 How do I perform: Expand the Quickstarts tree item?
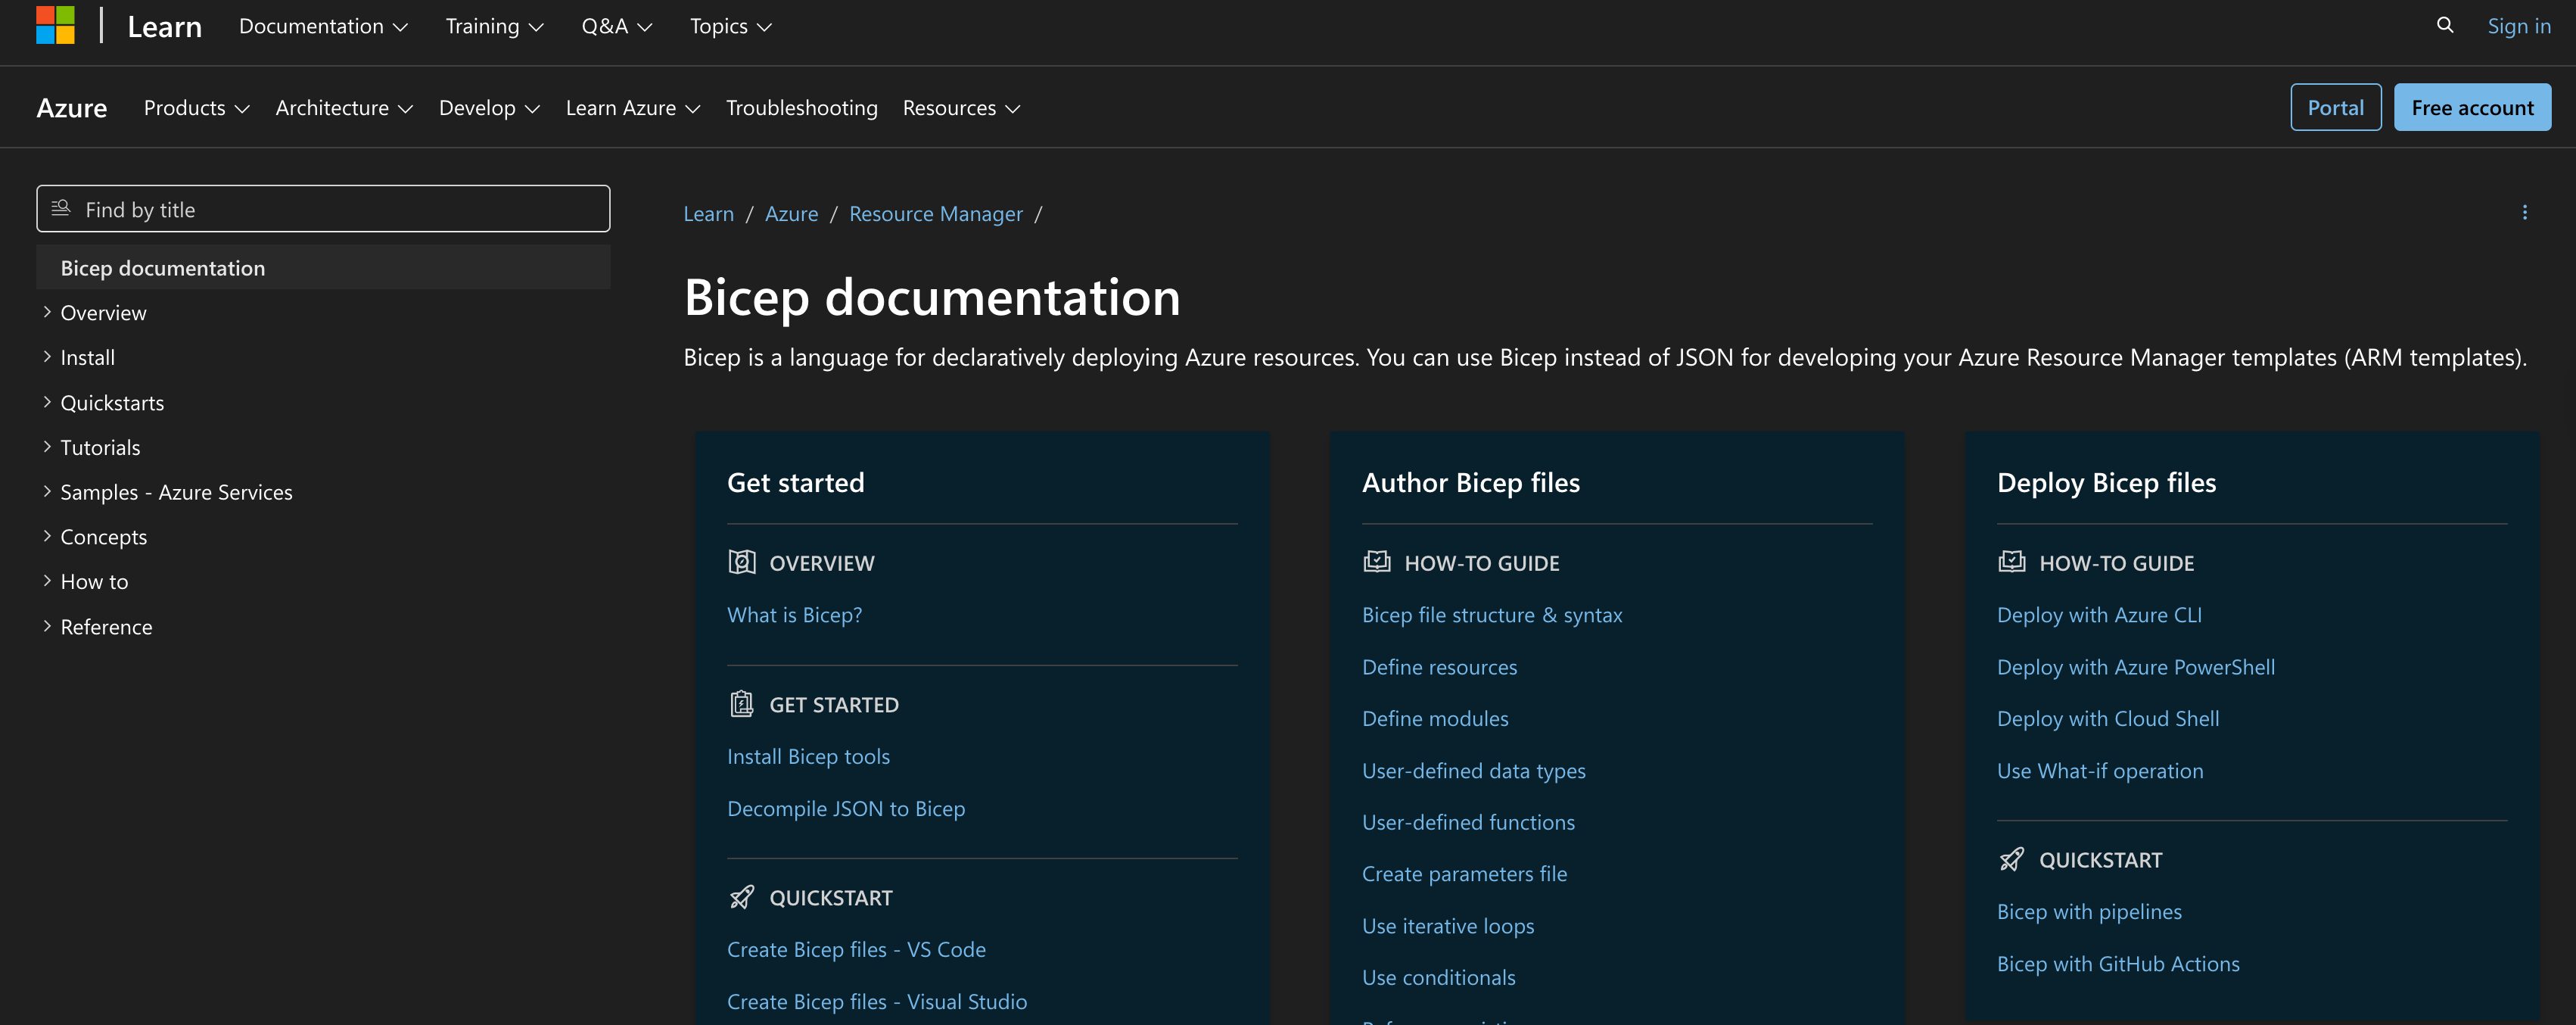pos(47,402)
